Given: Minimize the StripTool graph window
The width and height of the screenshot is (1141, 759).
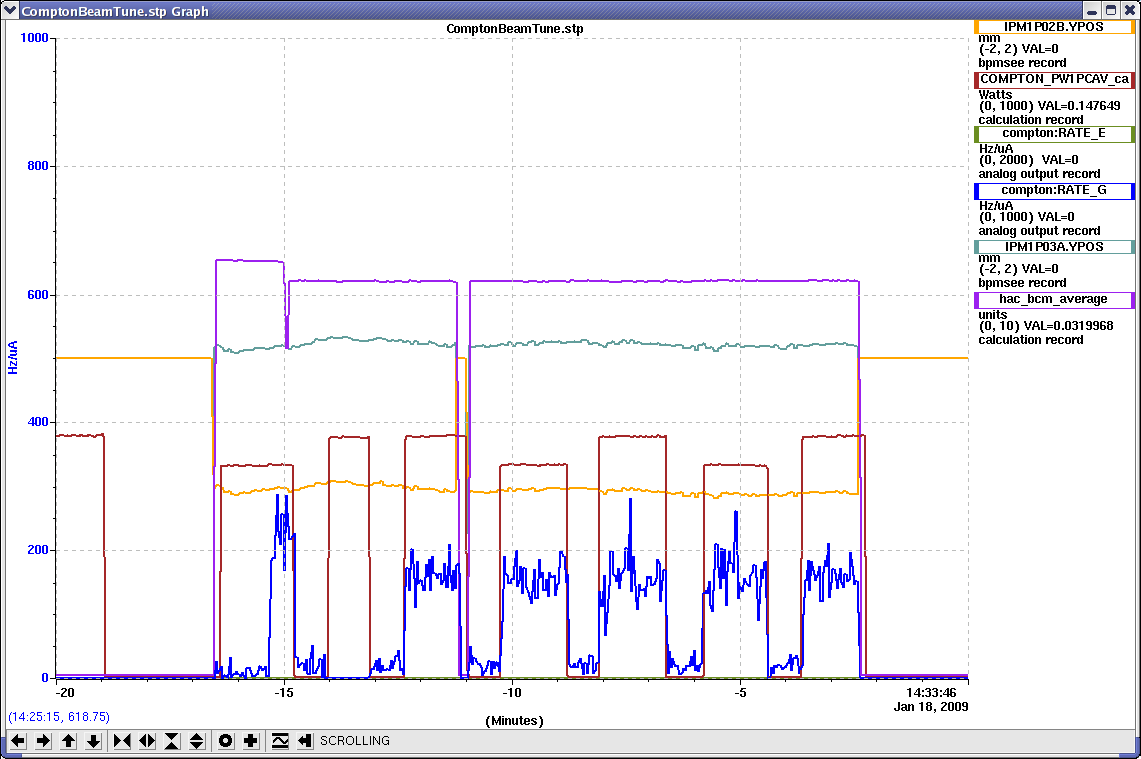Looking at the screenshot, I should point(1092,10).
